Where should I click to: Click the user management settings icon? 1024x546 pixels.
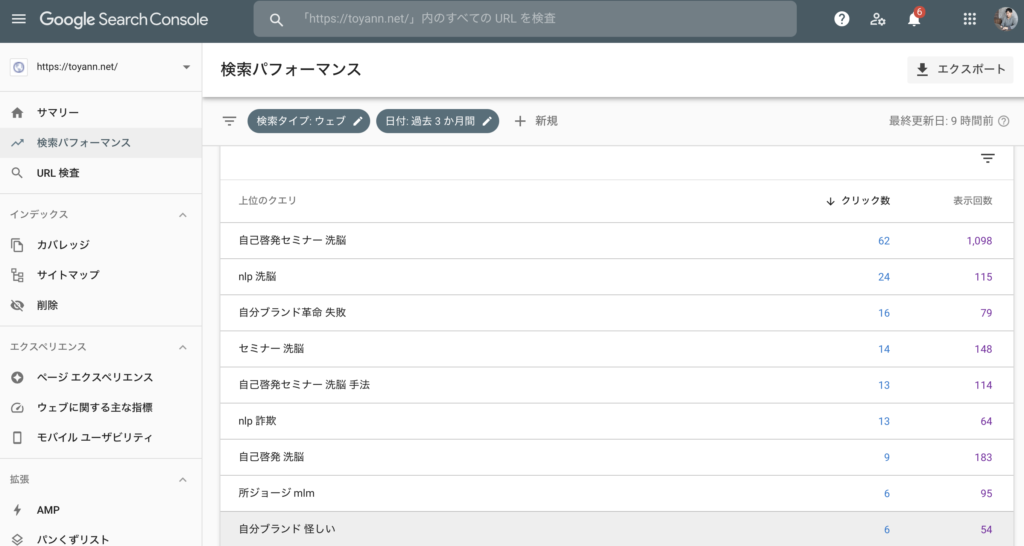pos(878,19)
